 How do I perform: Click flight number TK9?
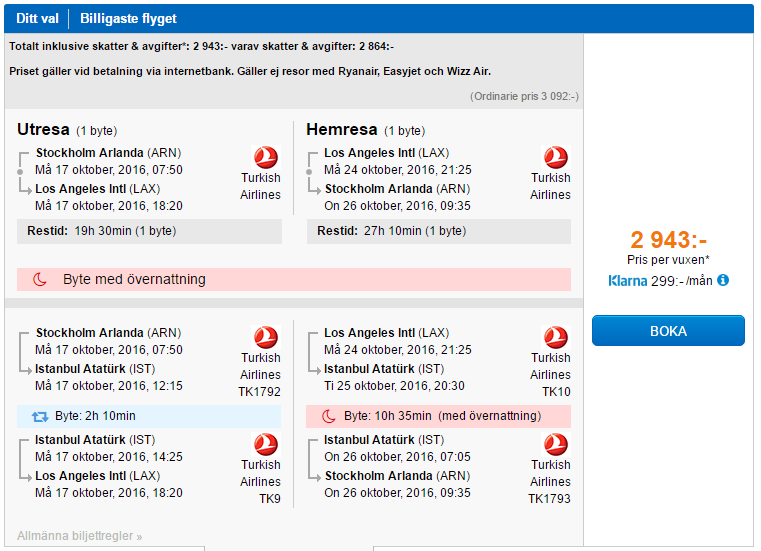[270, 499]
